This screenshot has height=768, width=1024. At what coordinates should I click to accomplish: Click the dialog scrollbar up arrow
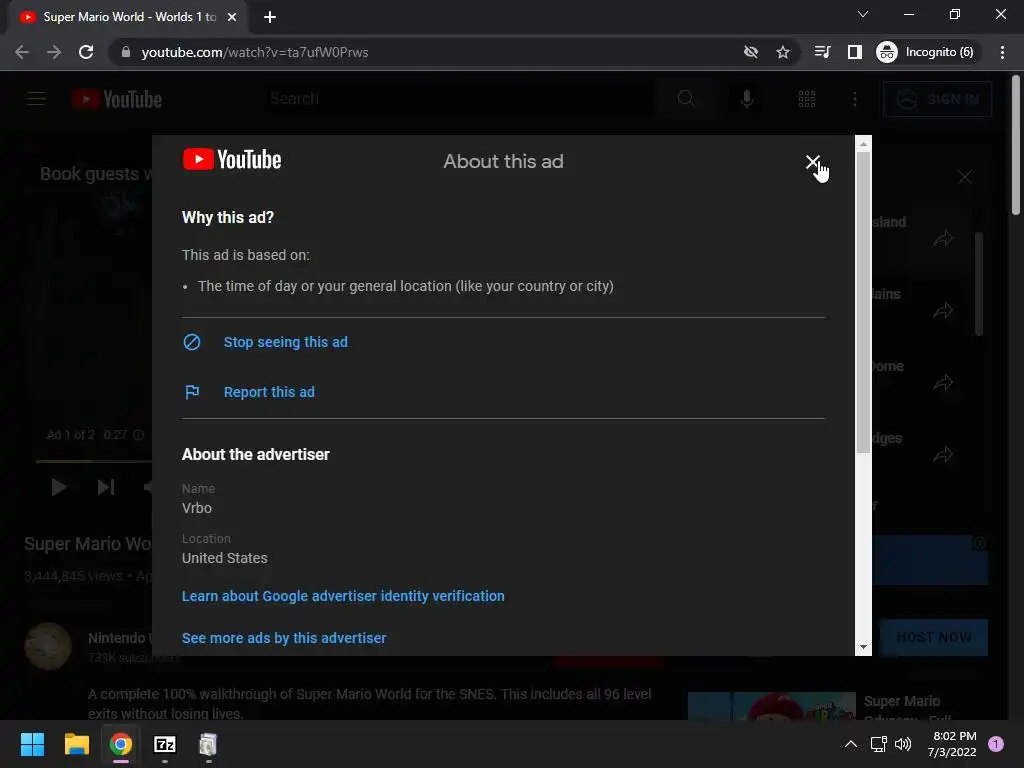(x=863, y=144)
